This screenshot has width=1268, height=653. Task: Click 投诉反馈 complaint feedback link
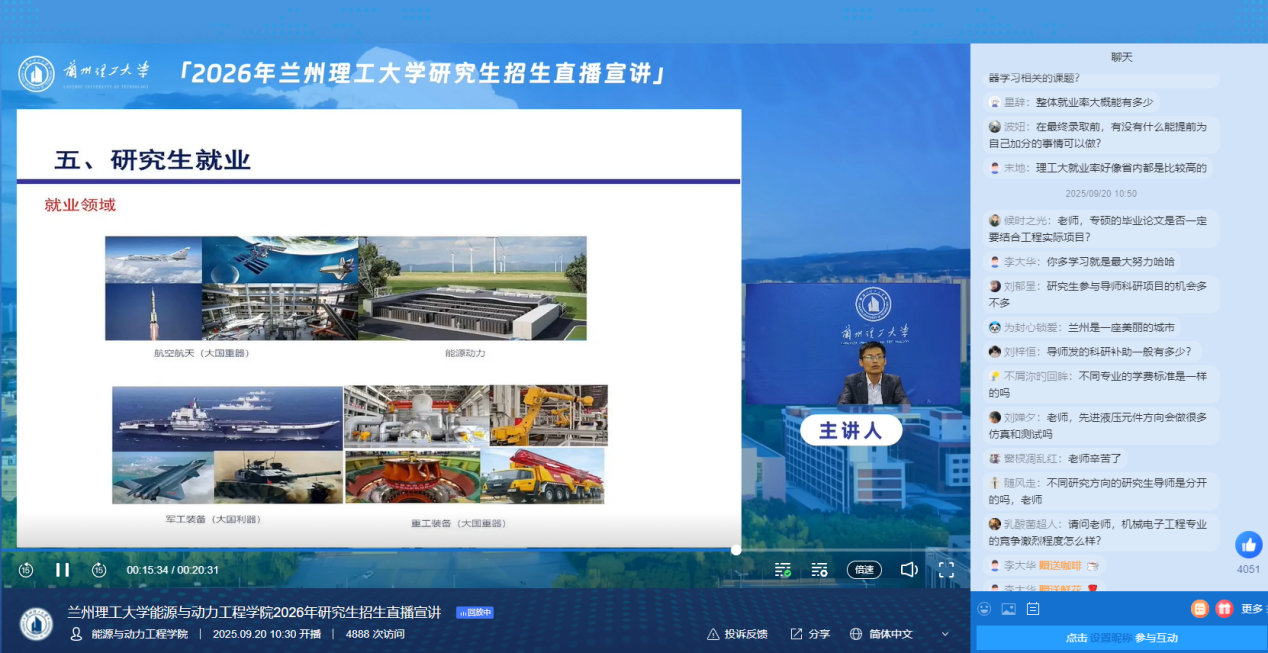(737, 634)
